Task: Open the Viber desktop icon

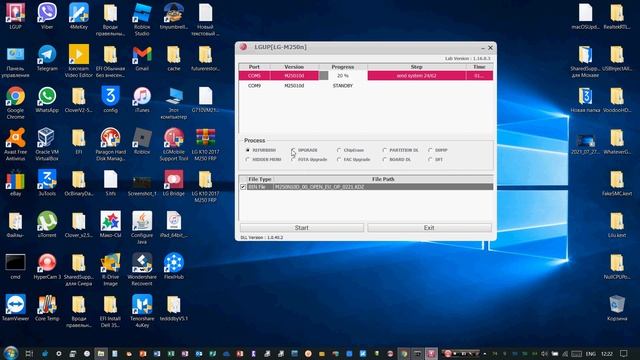Action: tap(47, 16)
